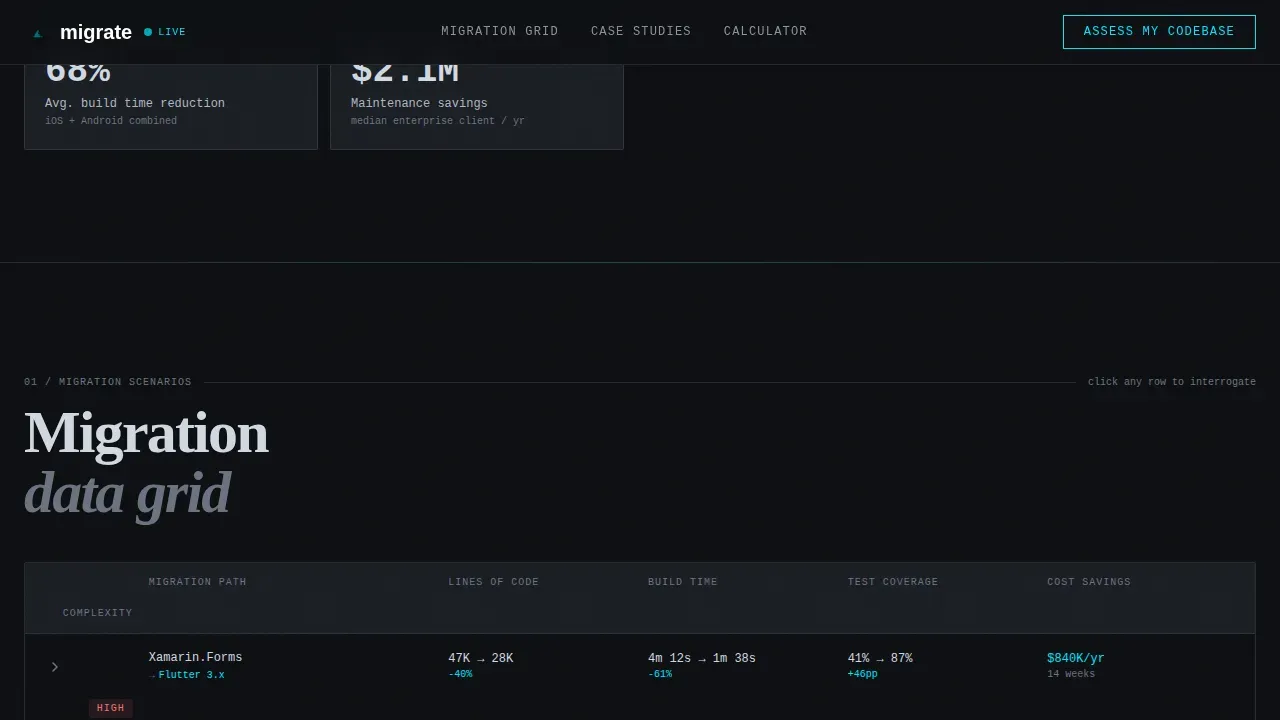Expand the Xamarin.Forms row chevron
This screenshot has width=1280, height=720.
(x=55, y=667)
